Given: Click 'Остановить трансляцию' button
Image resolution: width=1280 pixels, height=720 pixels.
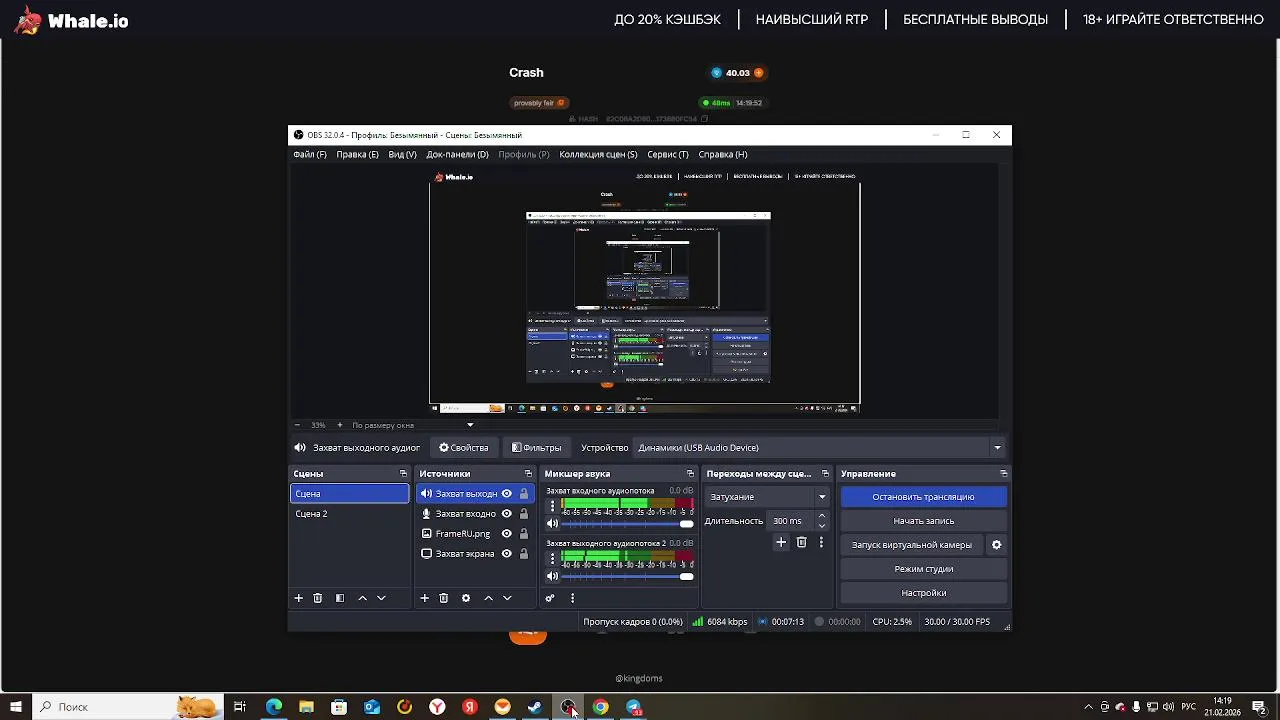Looking at the screenshot, I should tap(923, 497).
